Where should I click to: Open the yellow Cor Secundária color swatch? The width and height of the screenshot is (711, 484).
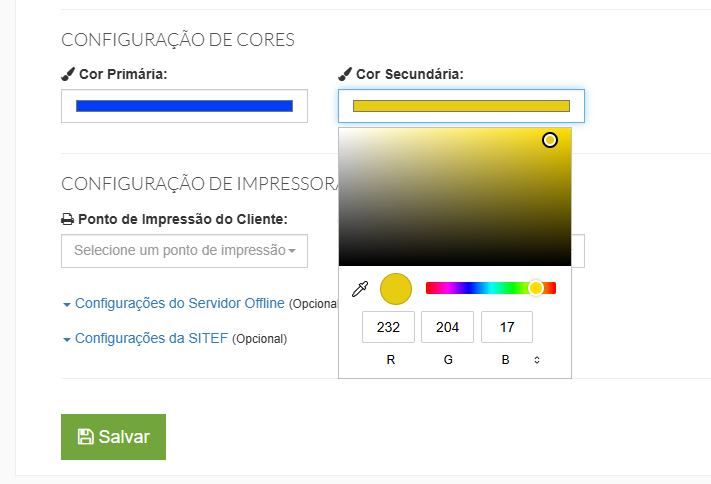[461, 106]
